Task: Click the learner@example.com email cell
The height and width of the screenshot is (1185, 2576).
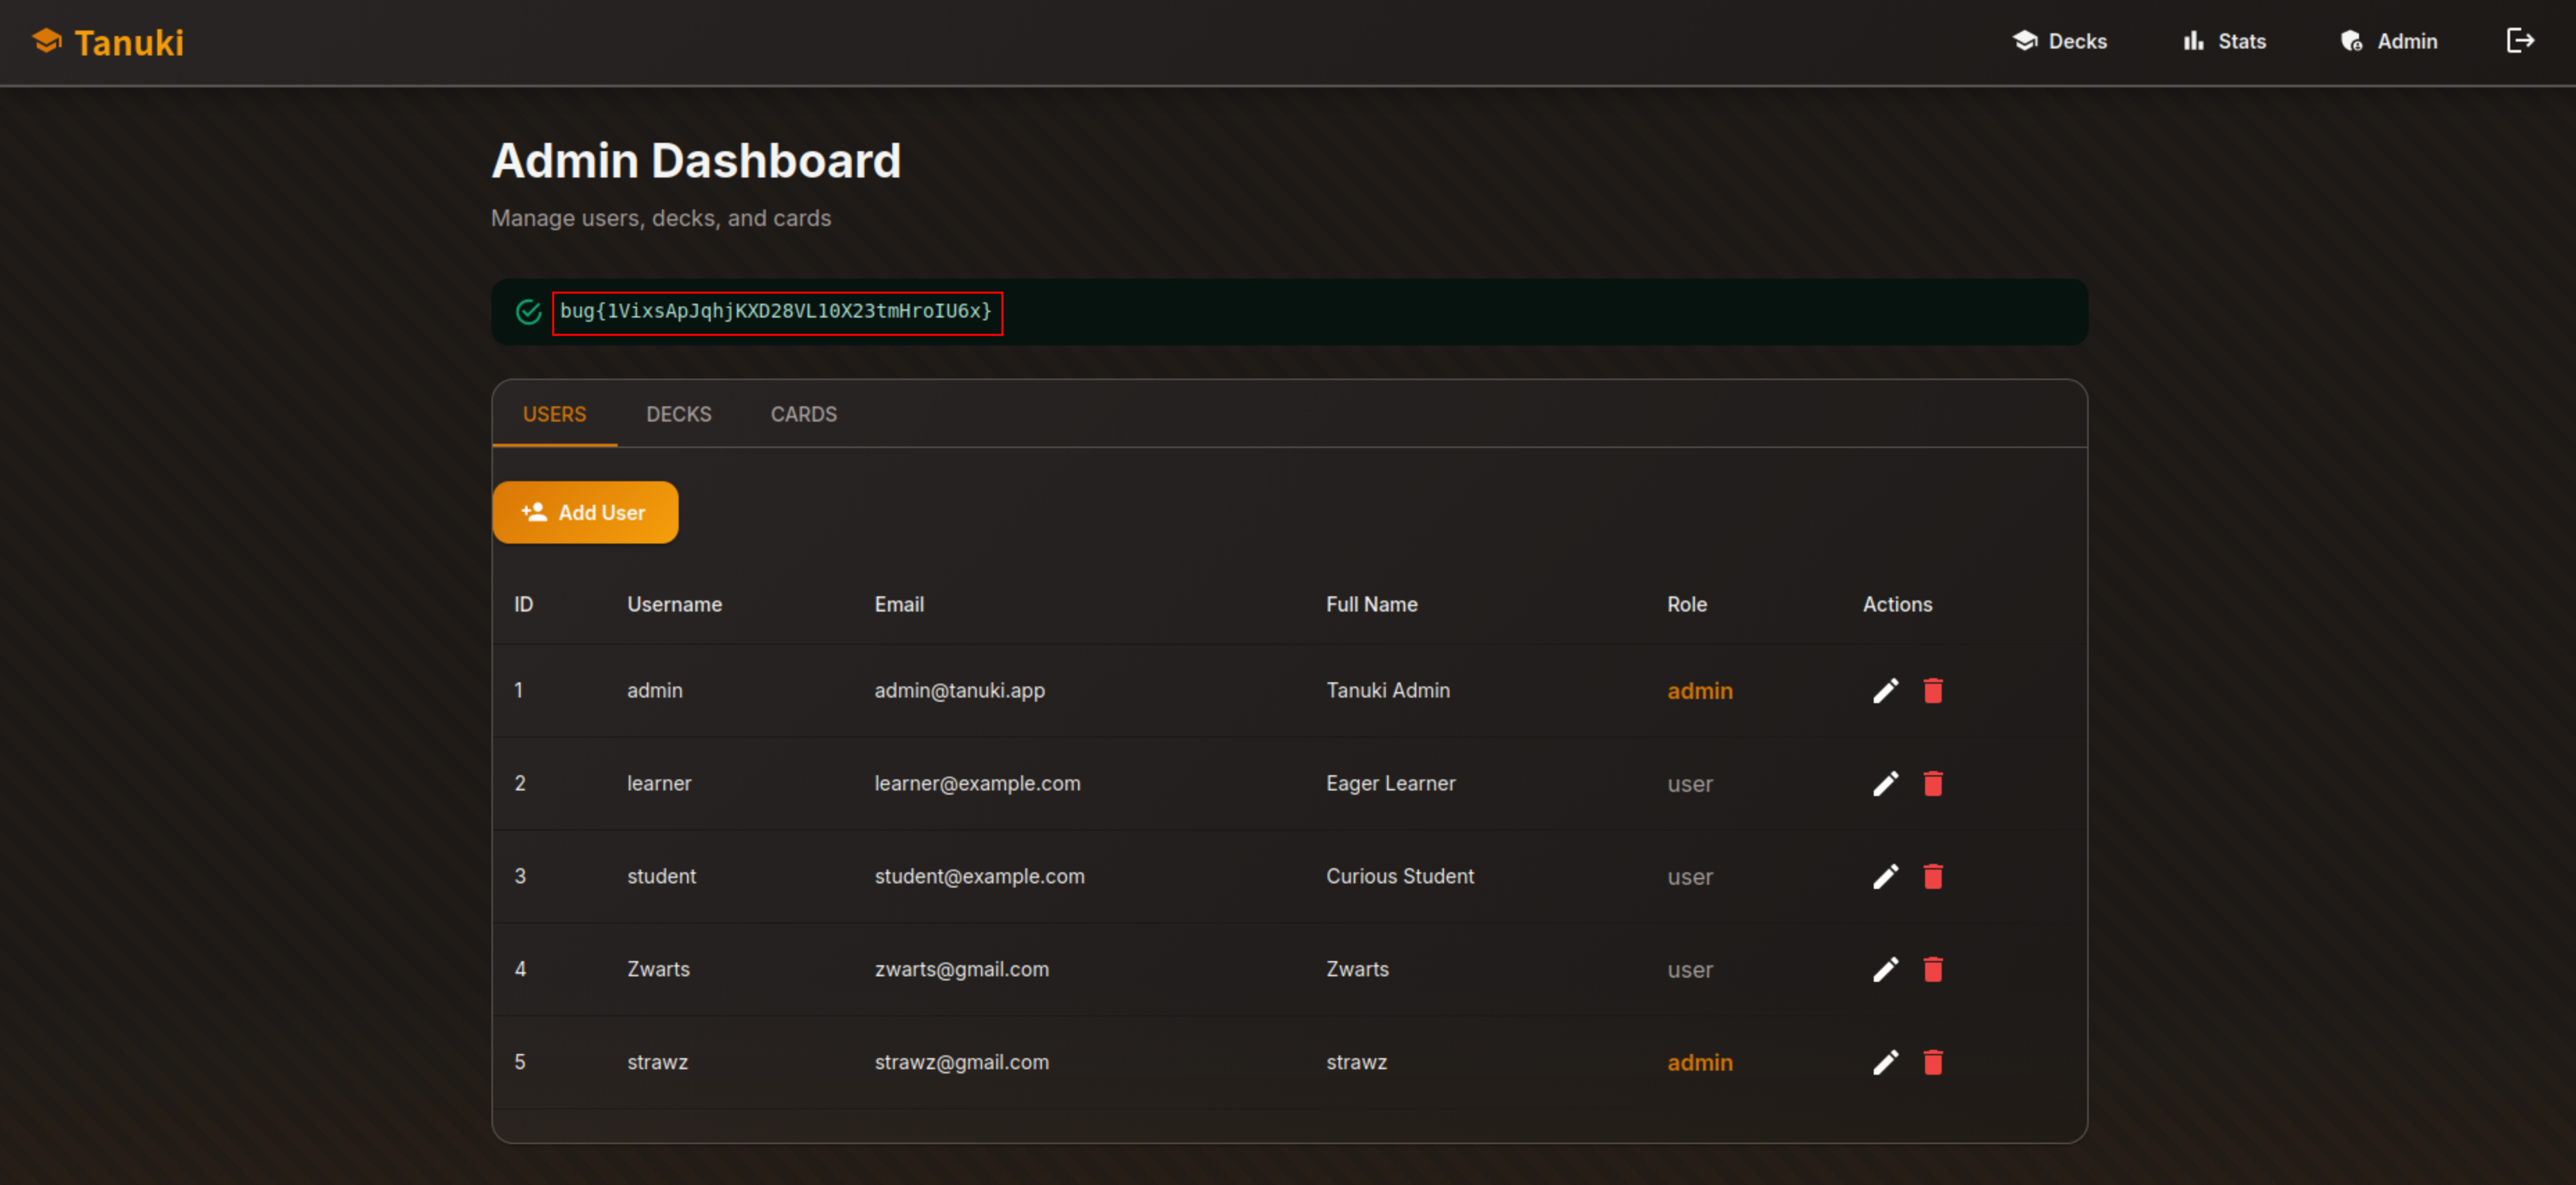Action: [x=977, y=783]
